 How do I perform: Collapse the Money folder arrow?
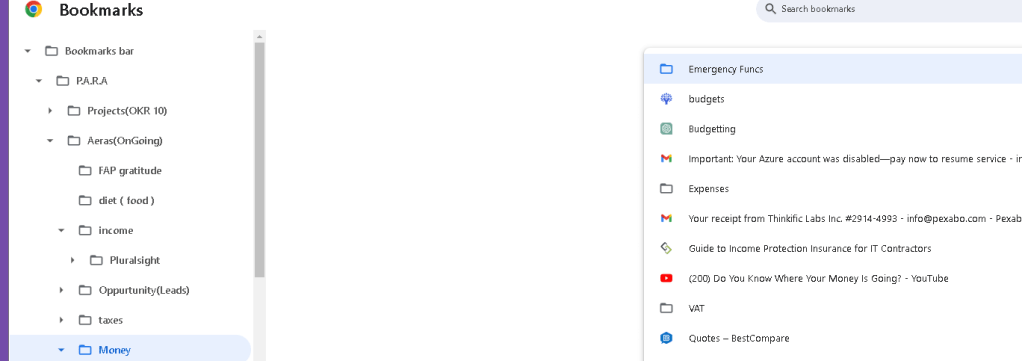61,350
